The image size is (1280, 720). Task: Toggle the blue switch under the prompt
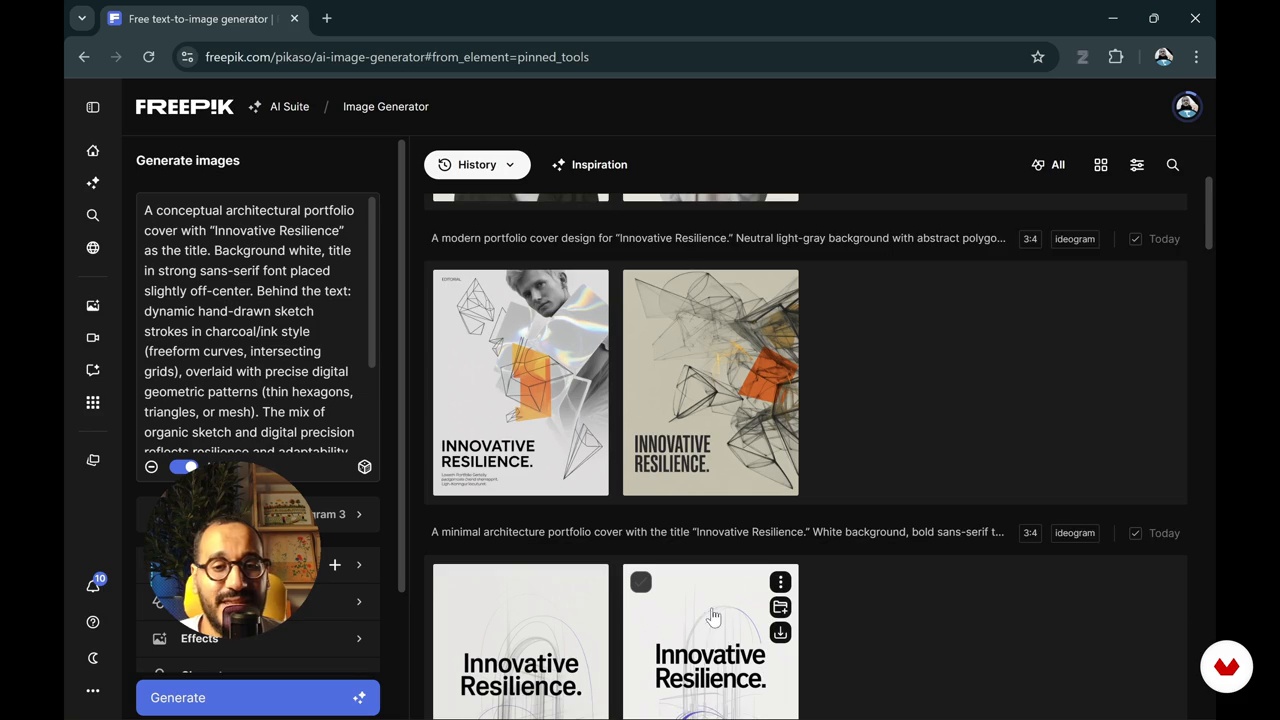(184, 467)
